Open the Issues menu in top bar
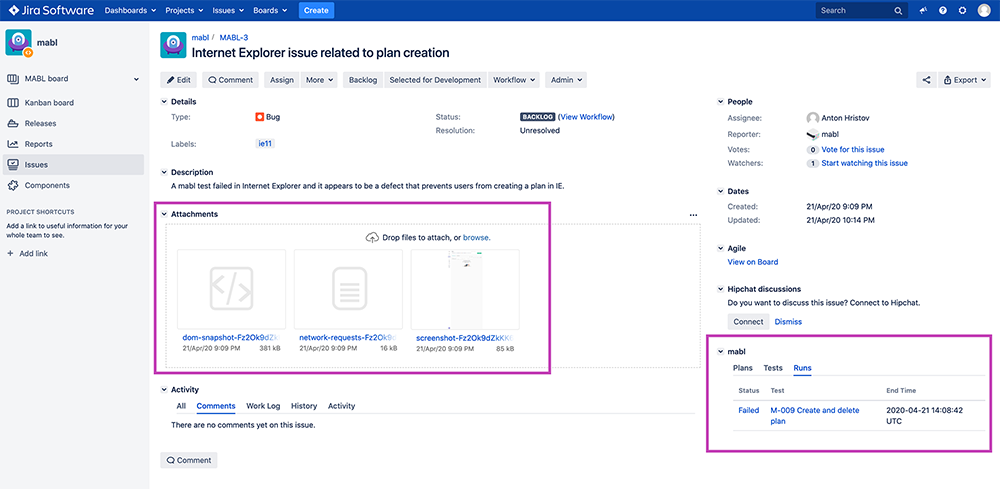This screenshot has width=1000, height=489. coord(228,10)
